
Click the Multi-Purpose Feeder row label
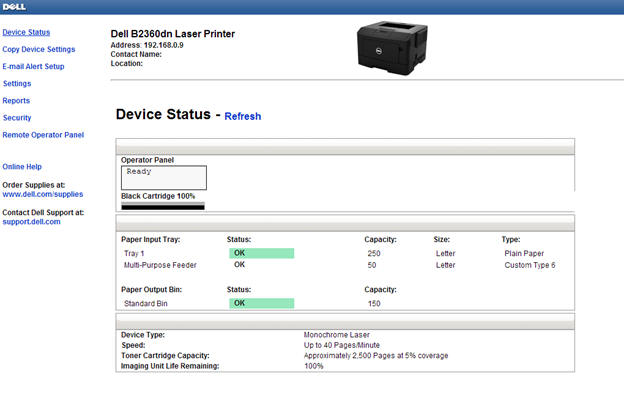pos(159,265)
